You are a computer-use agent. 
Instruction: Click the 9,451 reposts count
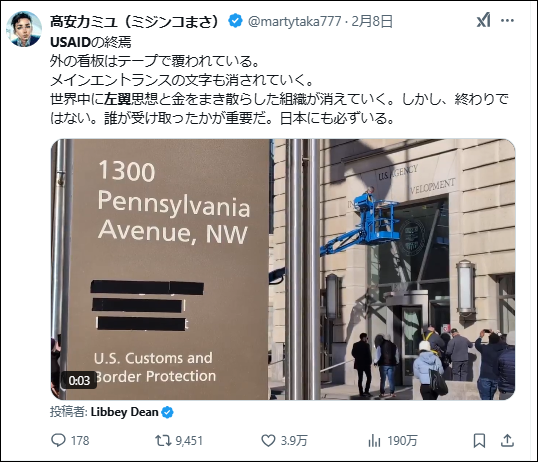click(x=189, y=441)
